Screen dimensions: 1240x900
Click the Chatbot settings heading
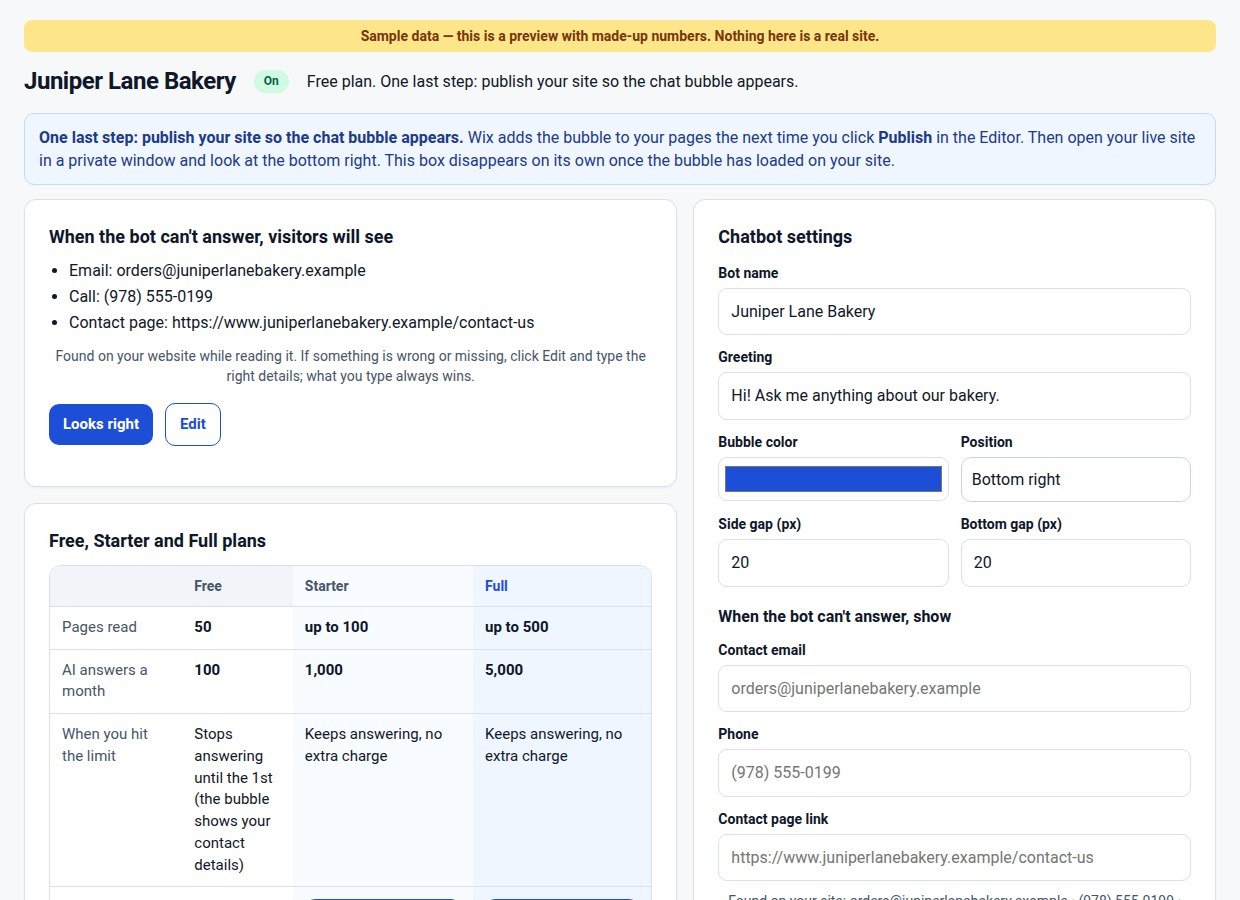click(785, 237)
